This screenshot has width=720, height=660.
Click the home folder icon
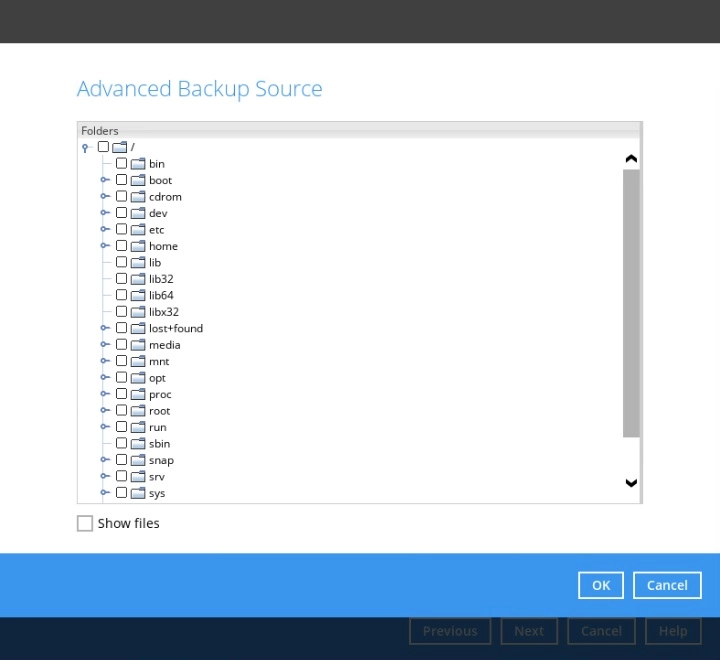click(138, 246)
